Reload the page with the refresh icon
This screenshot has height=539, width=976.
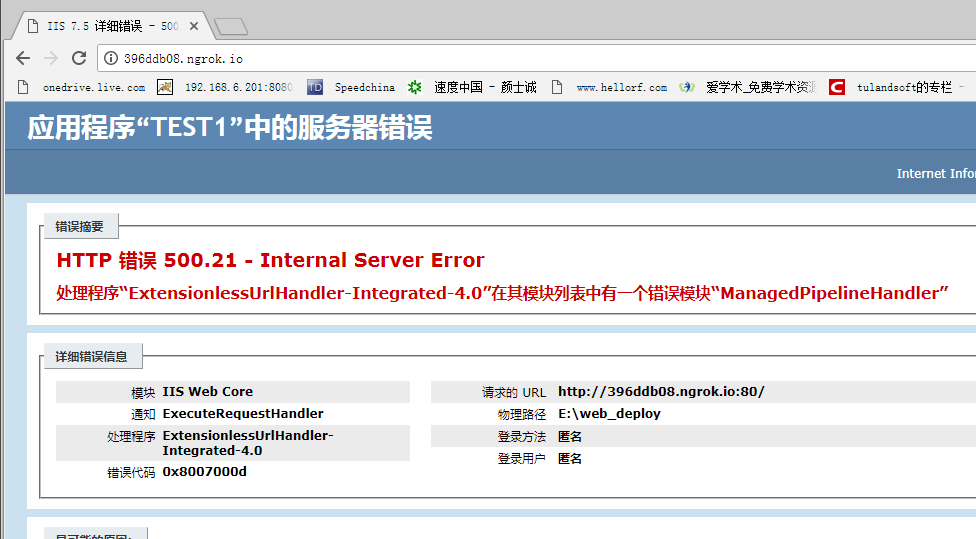(x=79, y=59)
